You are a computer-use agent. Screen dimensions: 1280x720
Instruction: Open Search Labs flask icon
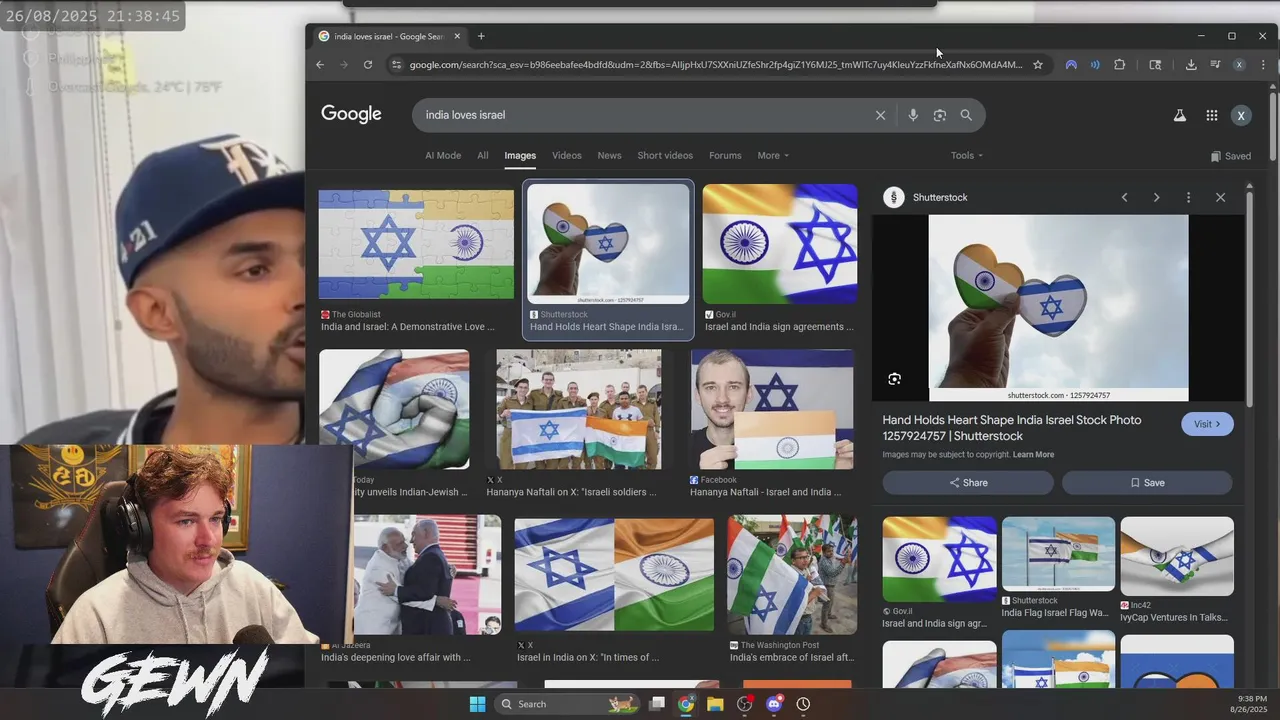point(1180,115)
